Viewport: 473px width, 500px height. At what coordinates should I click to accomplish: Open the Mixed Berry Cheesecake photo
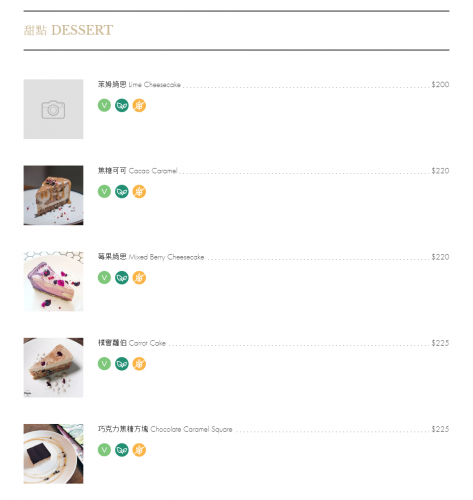pos(53,281)
